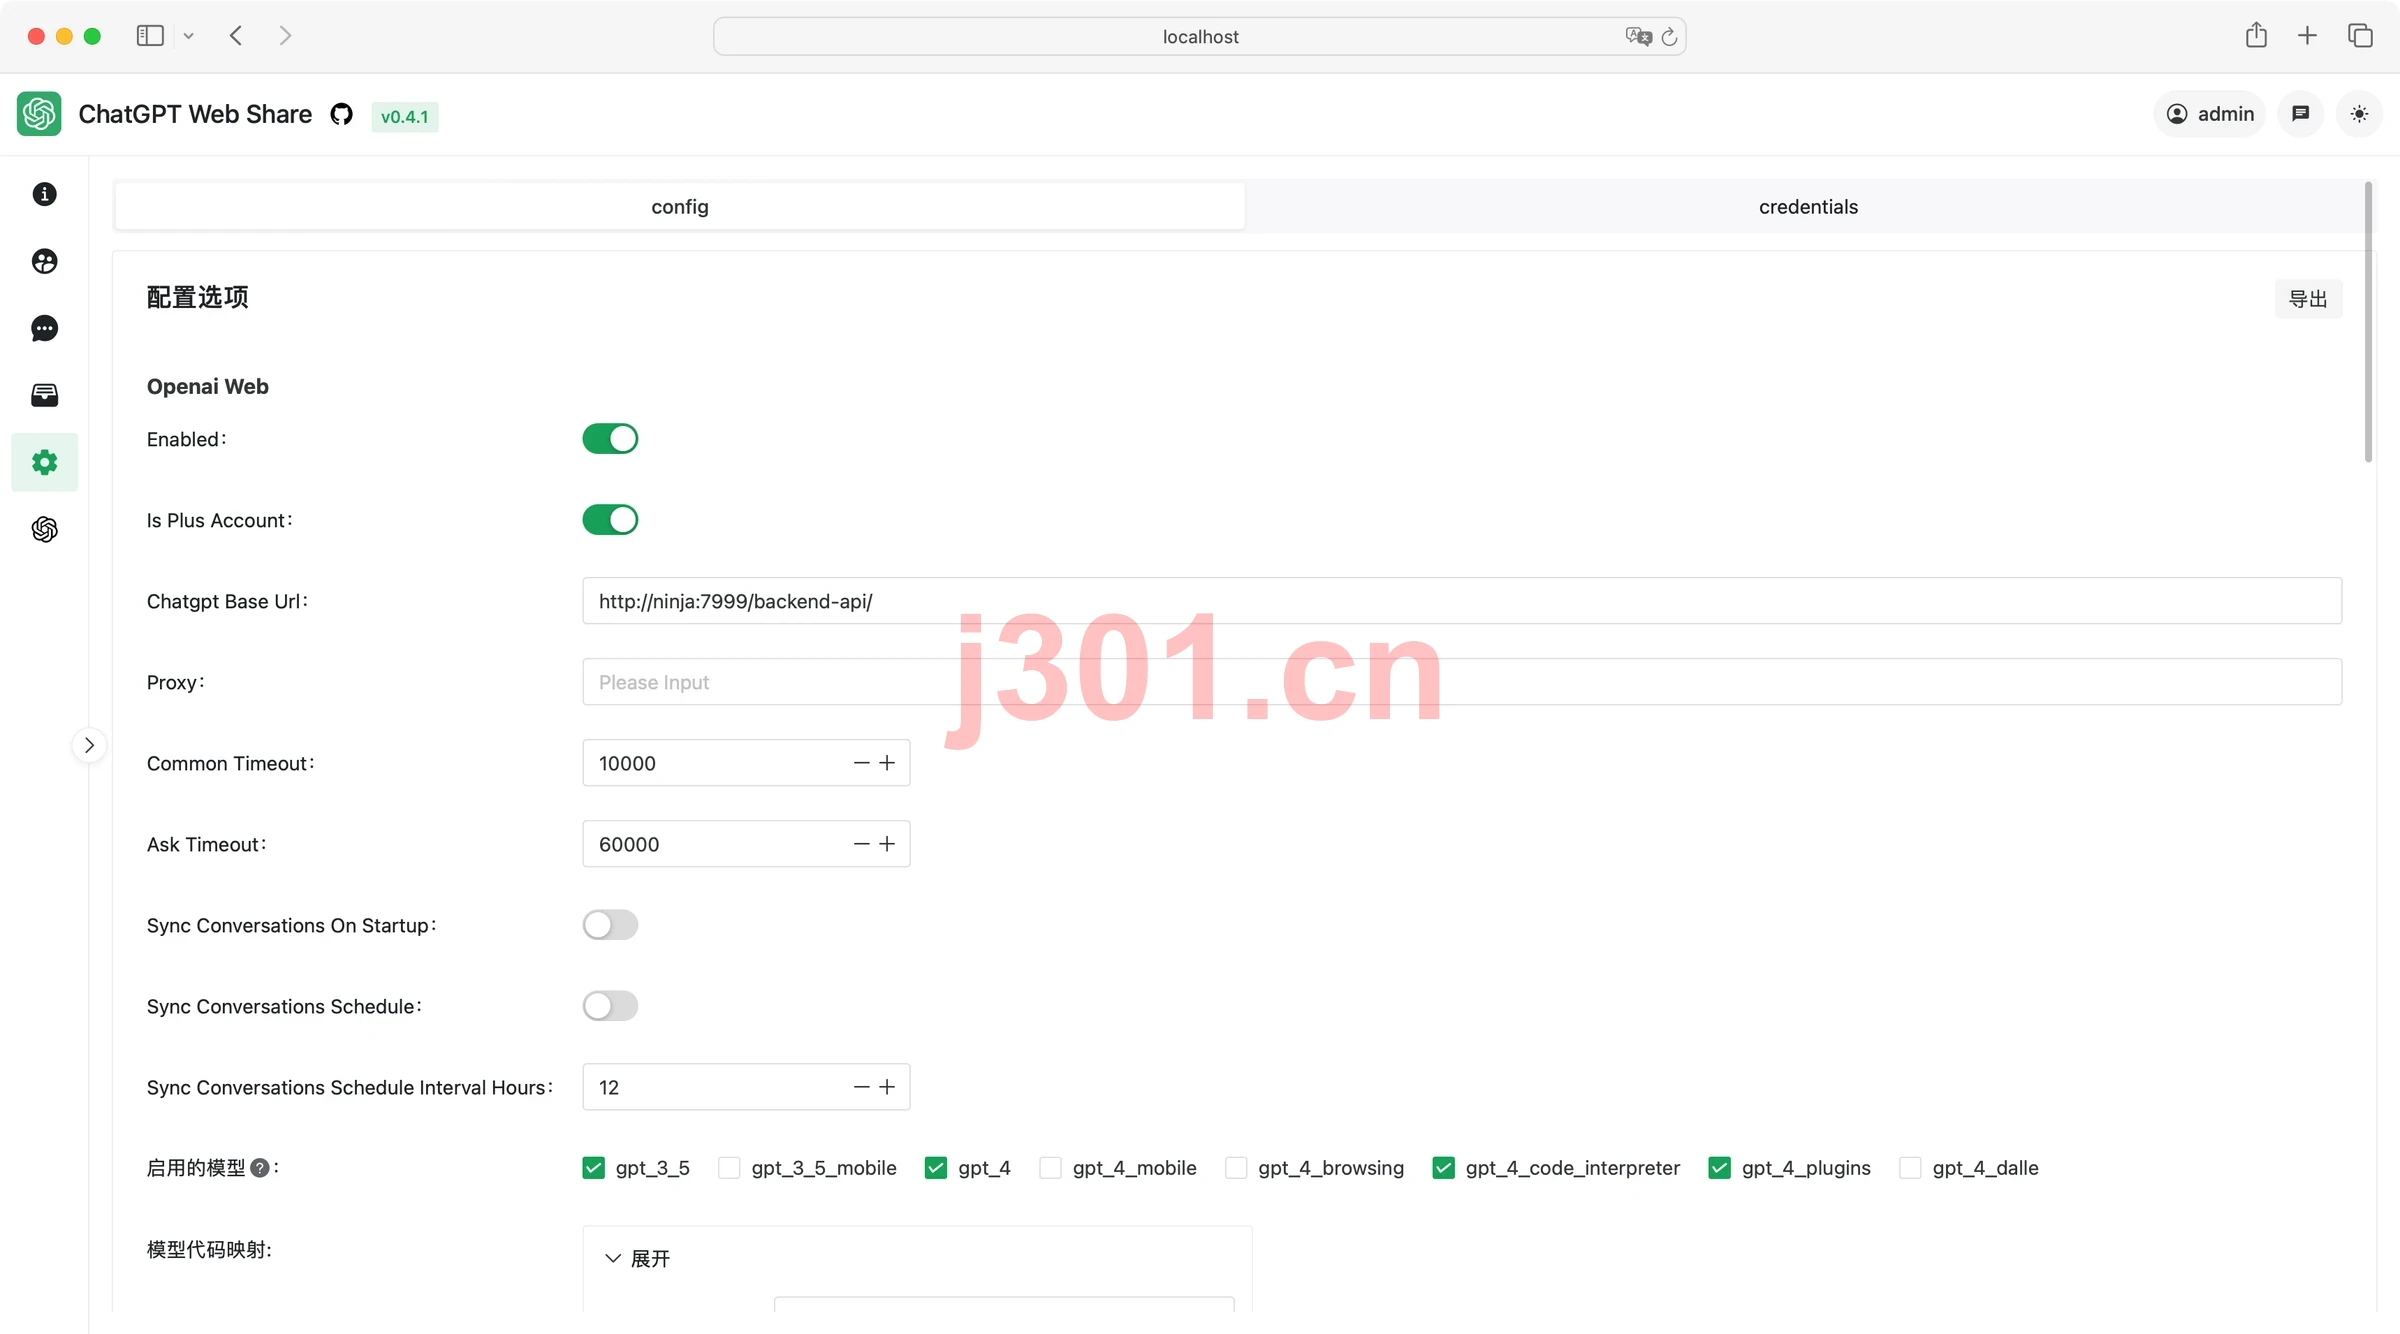Viewport: 2400px width, 1334px height.
Task: Open a new tab with the plus icon
Action: pyautogui.click(x=2307, y=36)
